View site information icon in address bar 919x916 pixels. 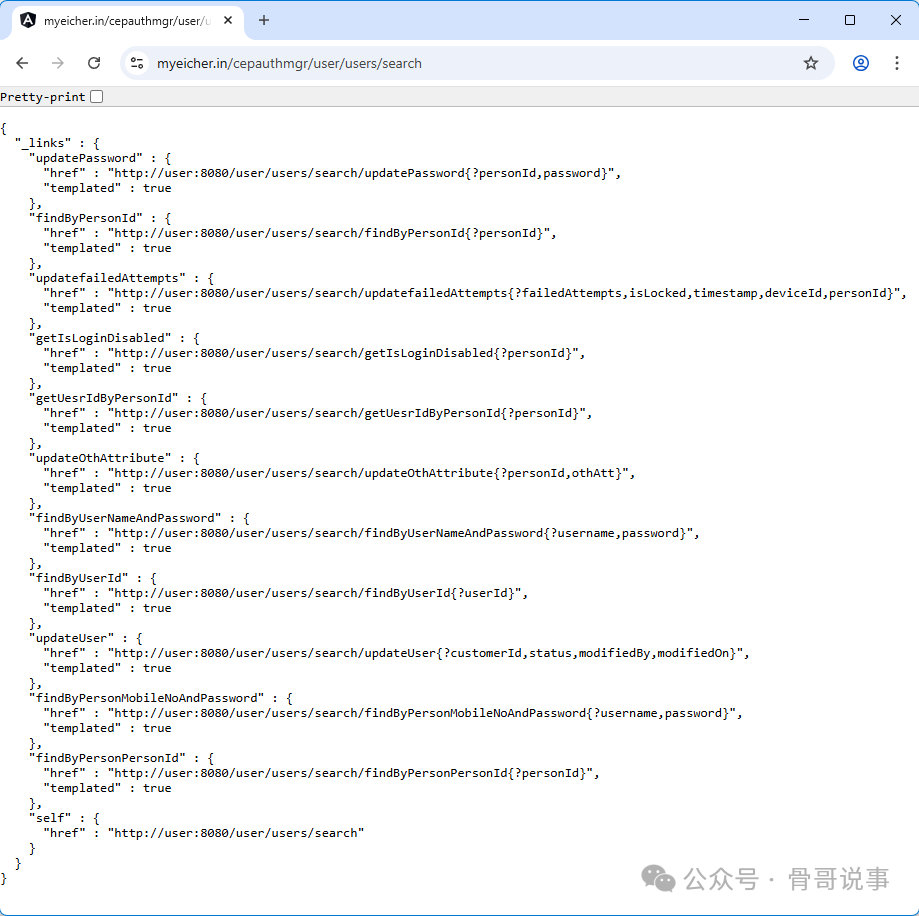(137, 63)
